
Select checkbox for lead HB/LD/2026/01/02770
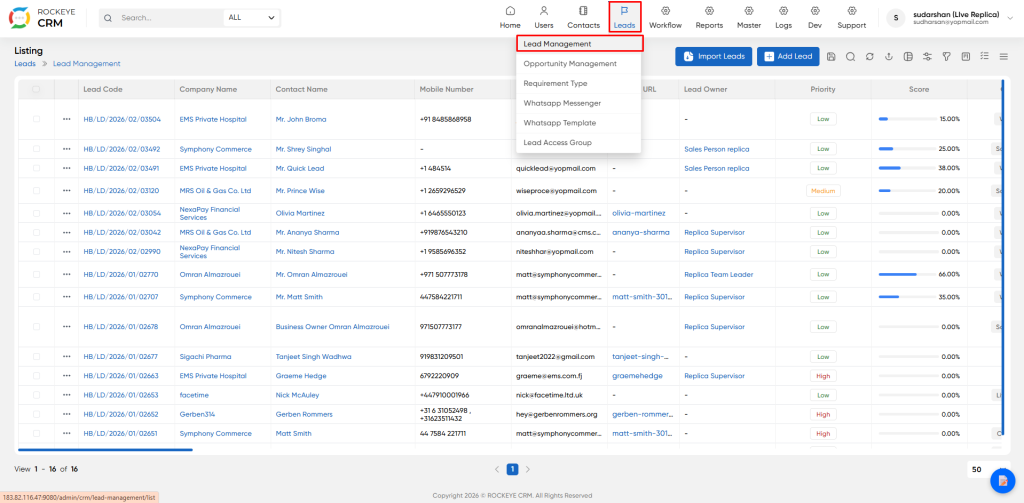[36, 275]
